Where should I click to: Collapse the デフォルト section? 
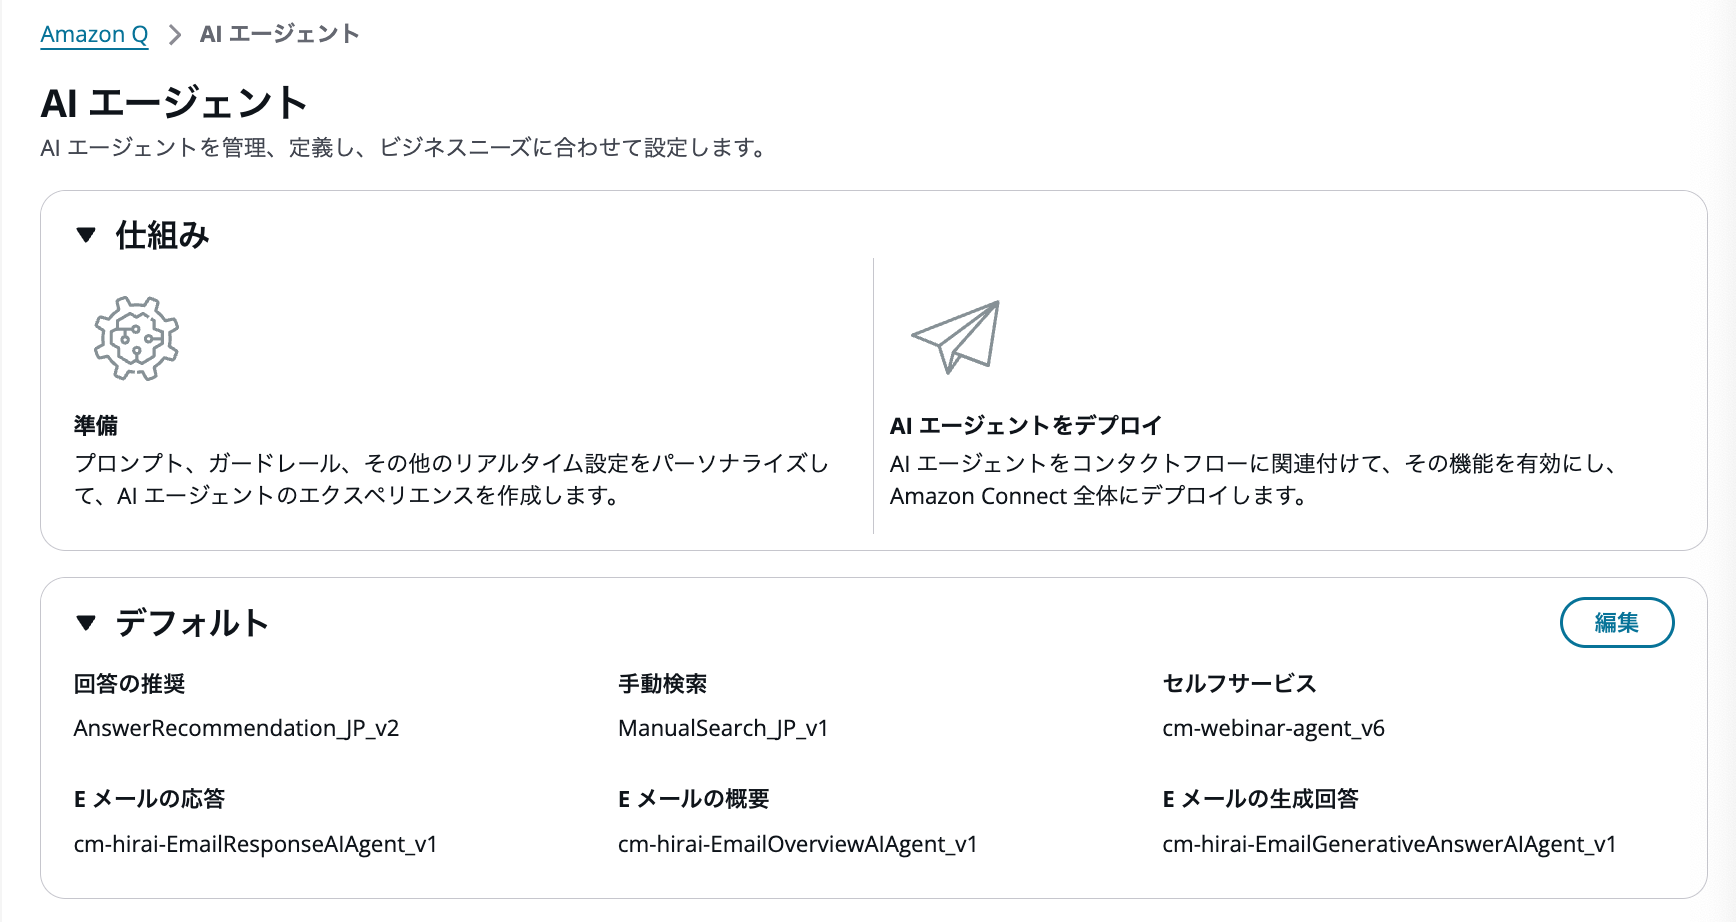[x=86, y=623]
